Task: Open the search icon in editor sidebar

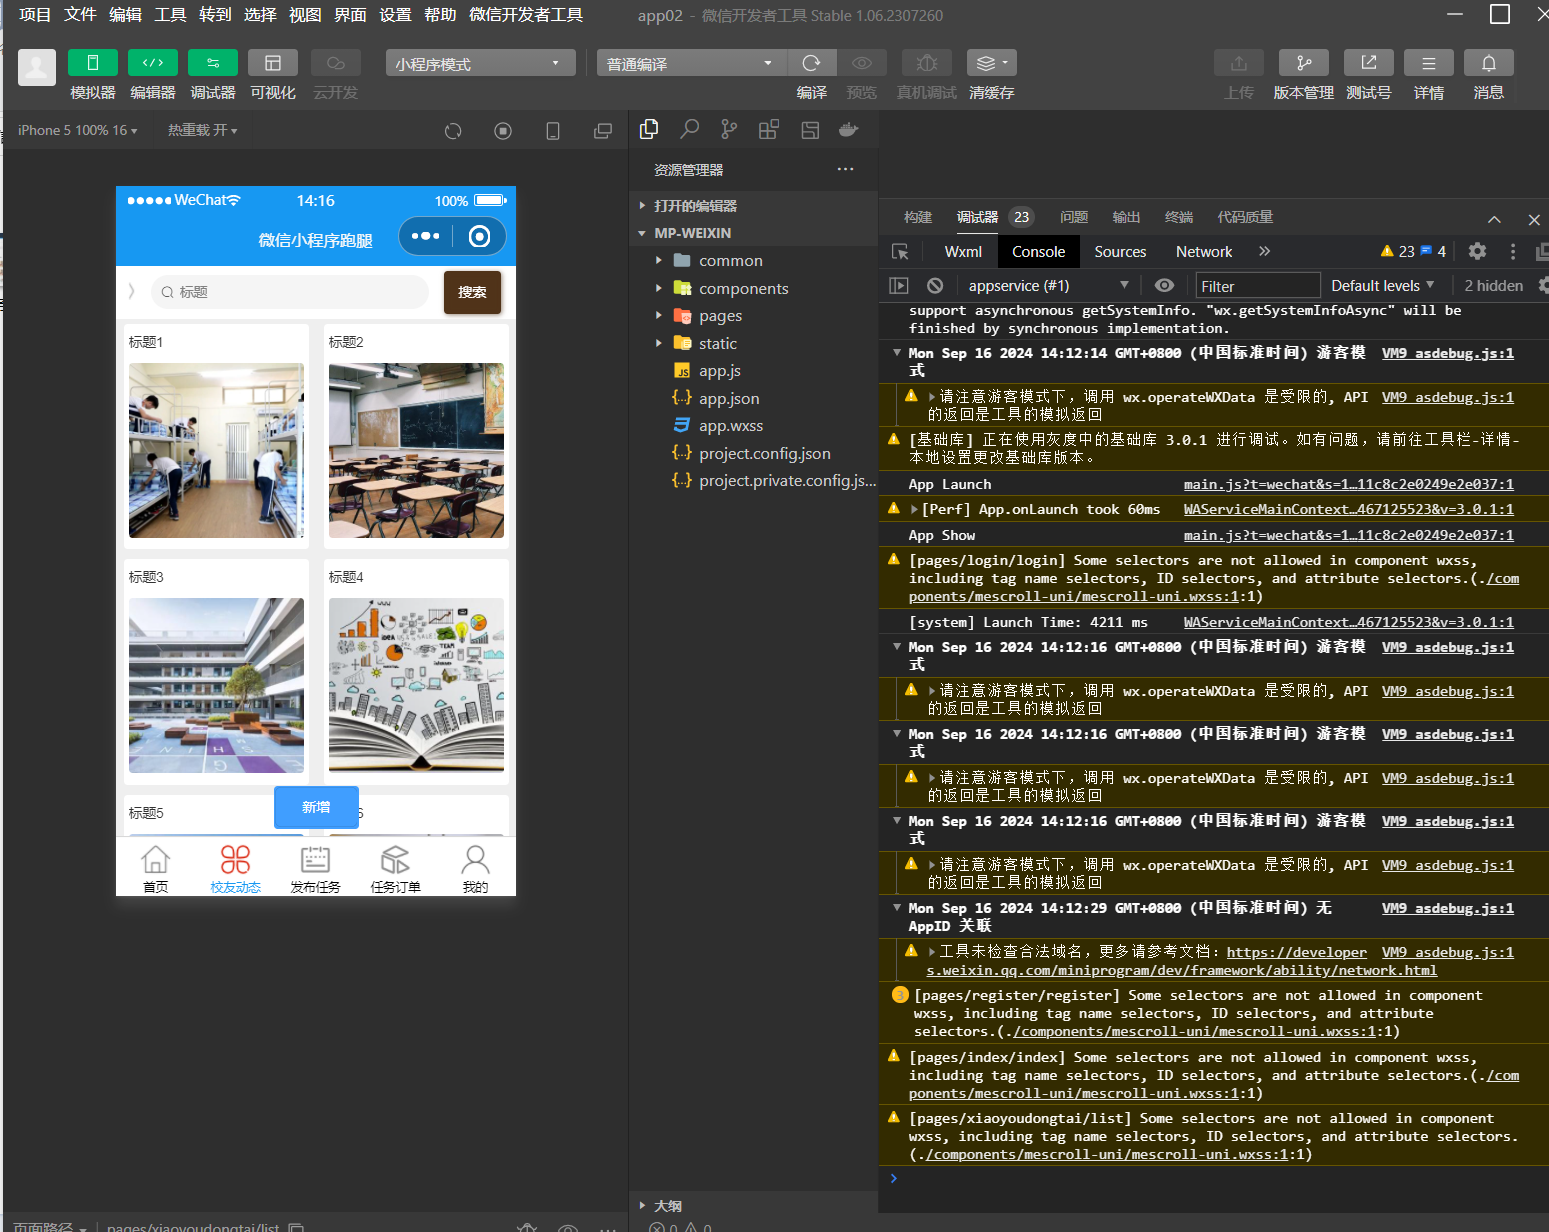Action: pyautogui.click(x=689, y=129)
